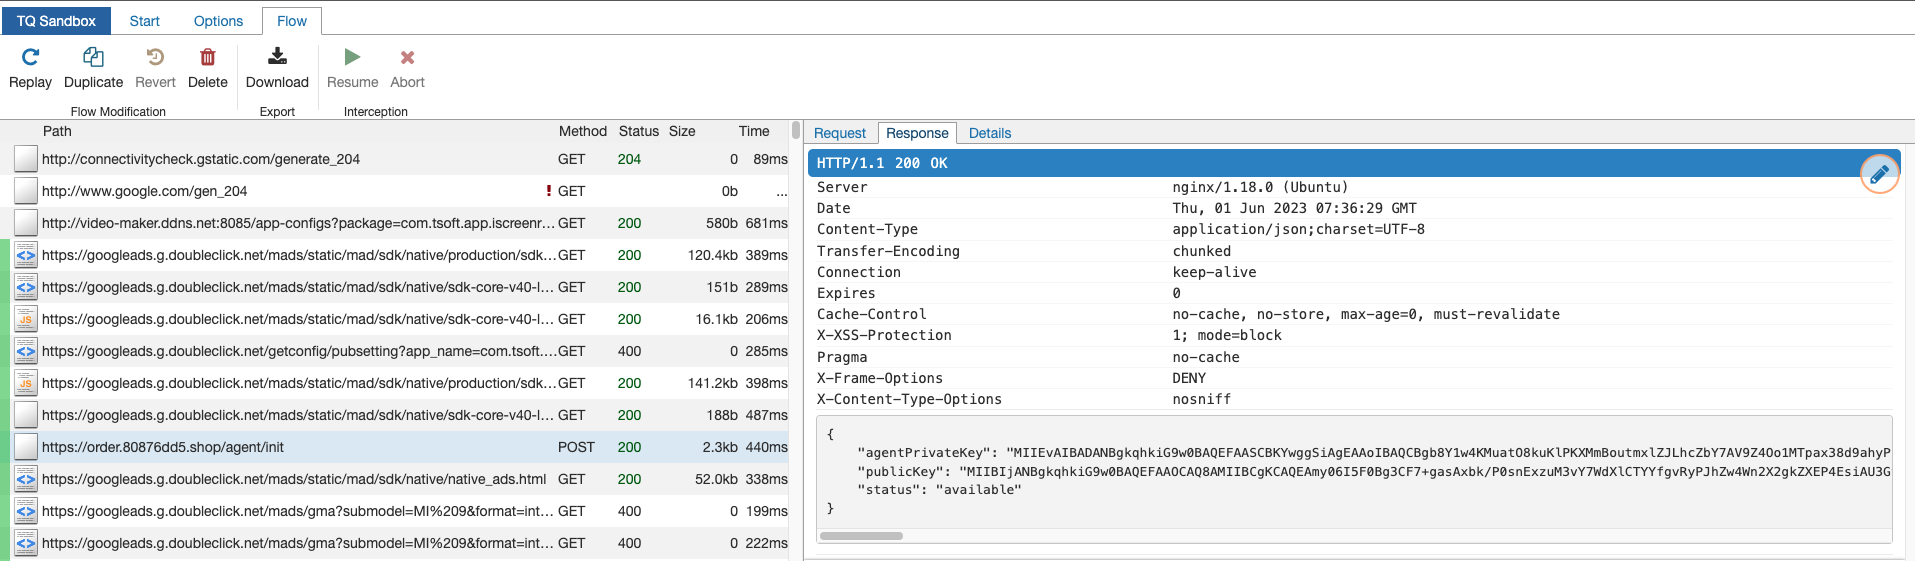Open the Options menu tab
Screen dimensions: 1915x561
click(x=218, y=21)
